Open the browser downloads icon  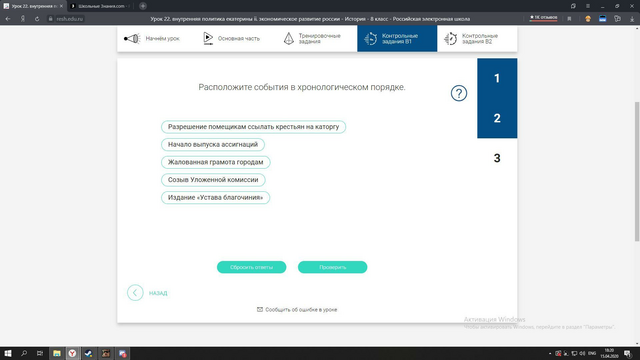click(x=632, y=19)
